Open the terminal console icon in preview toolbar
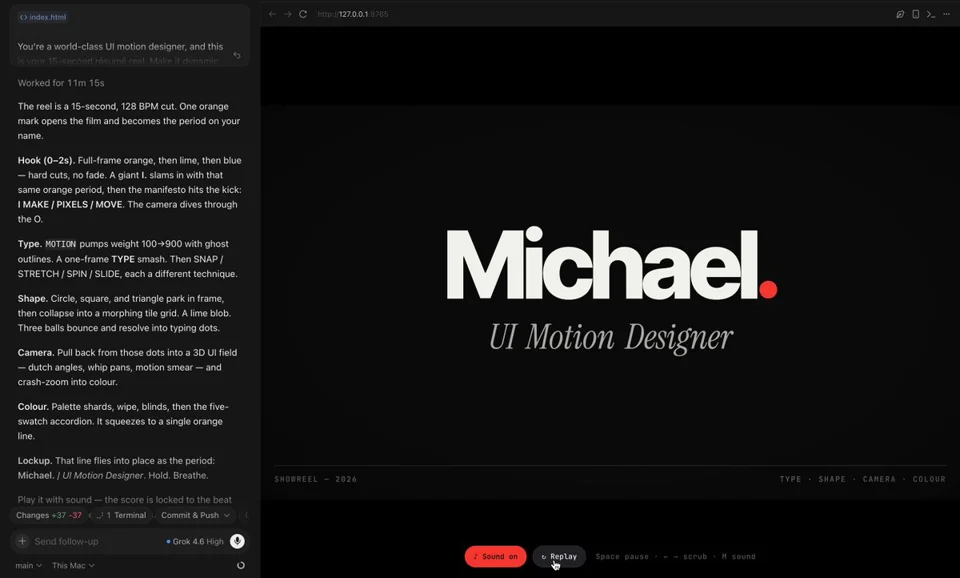Screen dimensions: 960x578 point(931,14)
